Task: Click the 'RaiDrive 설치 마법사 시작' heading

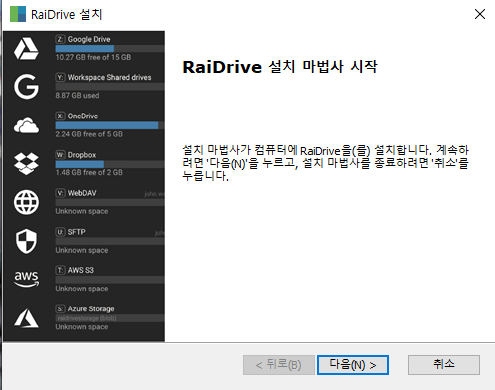Action: click(280, 67)
